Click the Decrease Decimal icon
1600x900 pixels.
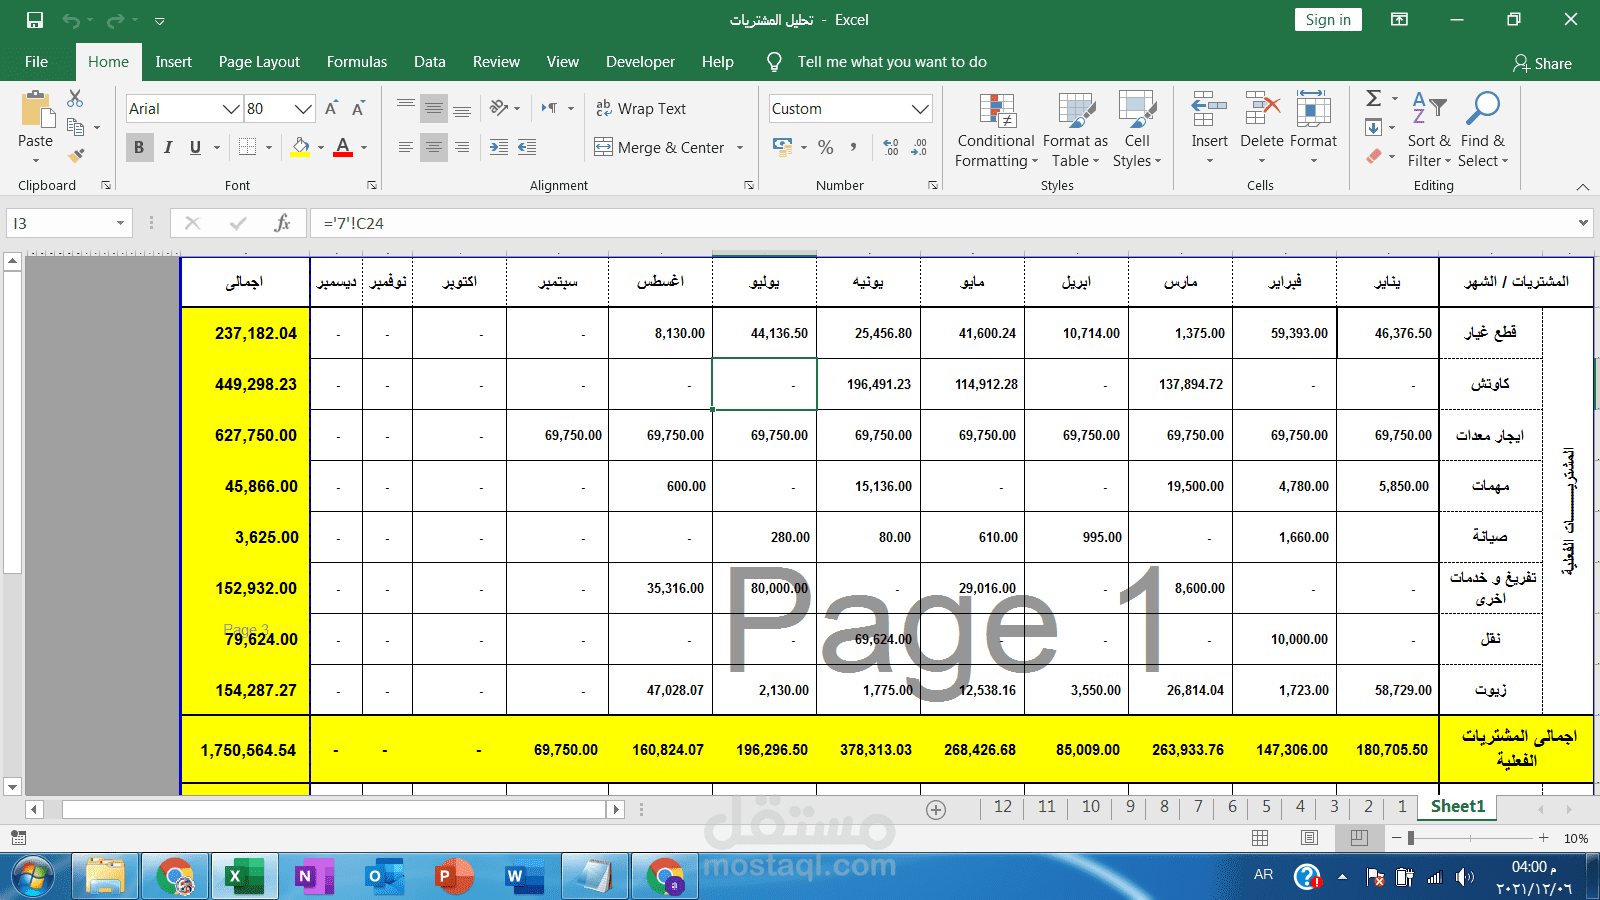pyautogui.click(x=920, y=147)
